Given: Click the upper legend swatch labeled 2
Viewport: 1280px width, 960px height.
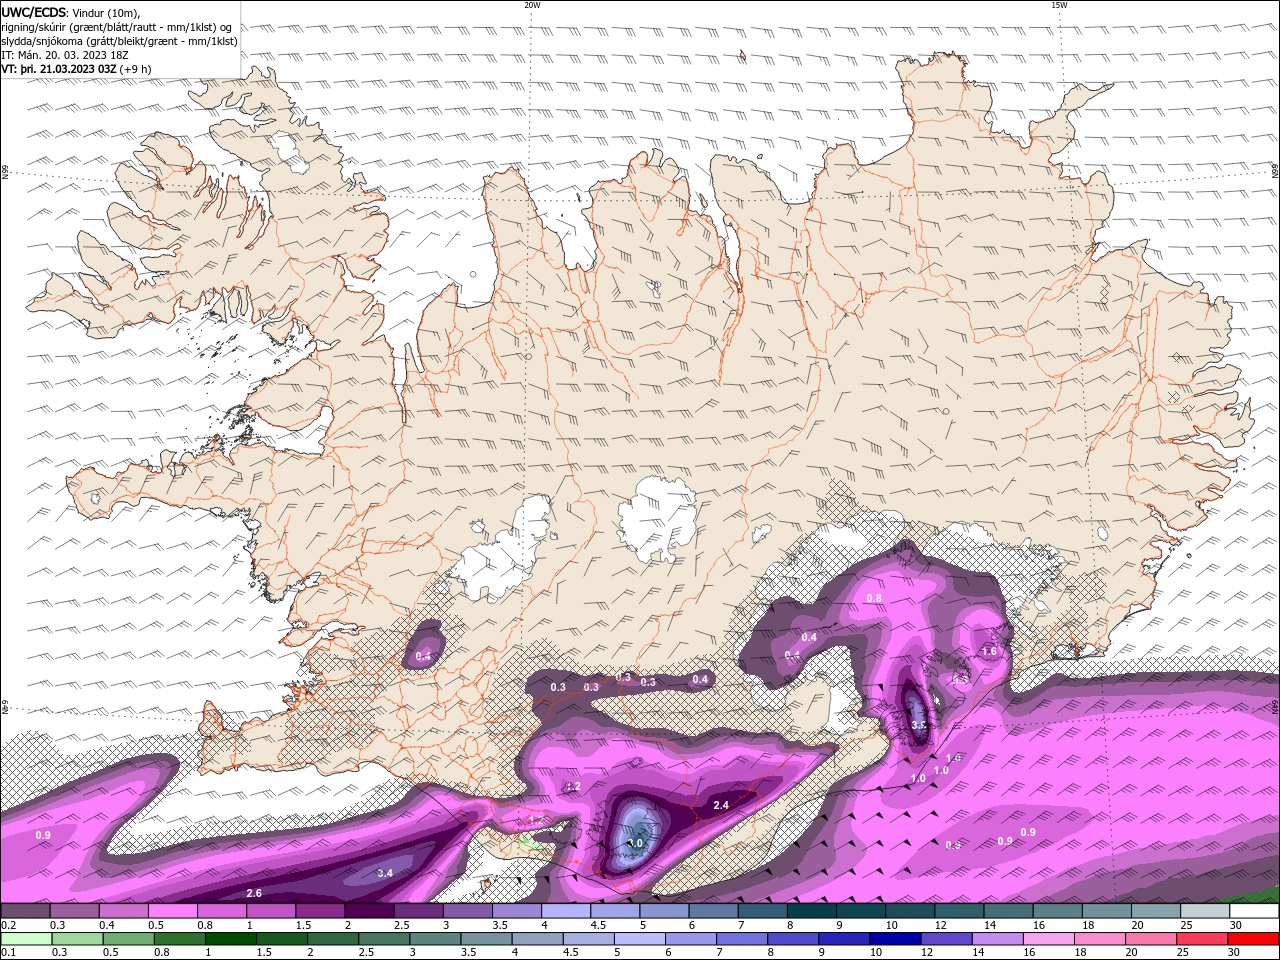Looking at the screenshot, I should (369, 911).
